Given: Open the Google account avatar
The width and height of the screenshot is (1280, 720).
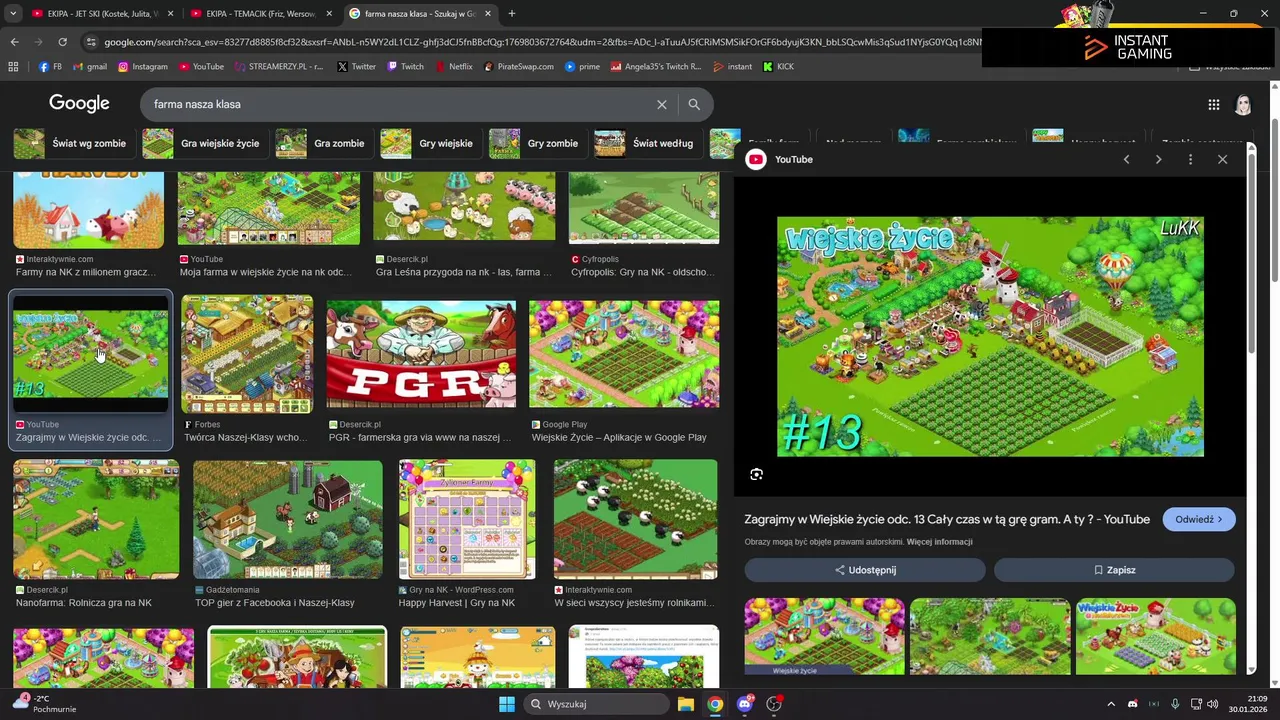Looking at the screenshot, I should pyautogui.click(x=1243, y=104).
